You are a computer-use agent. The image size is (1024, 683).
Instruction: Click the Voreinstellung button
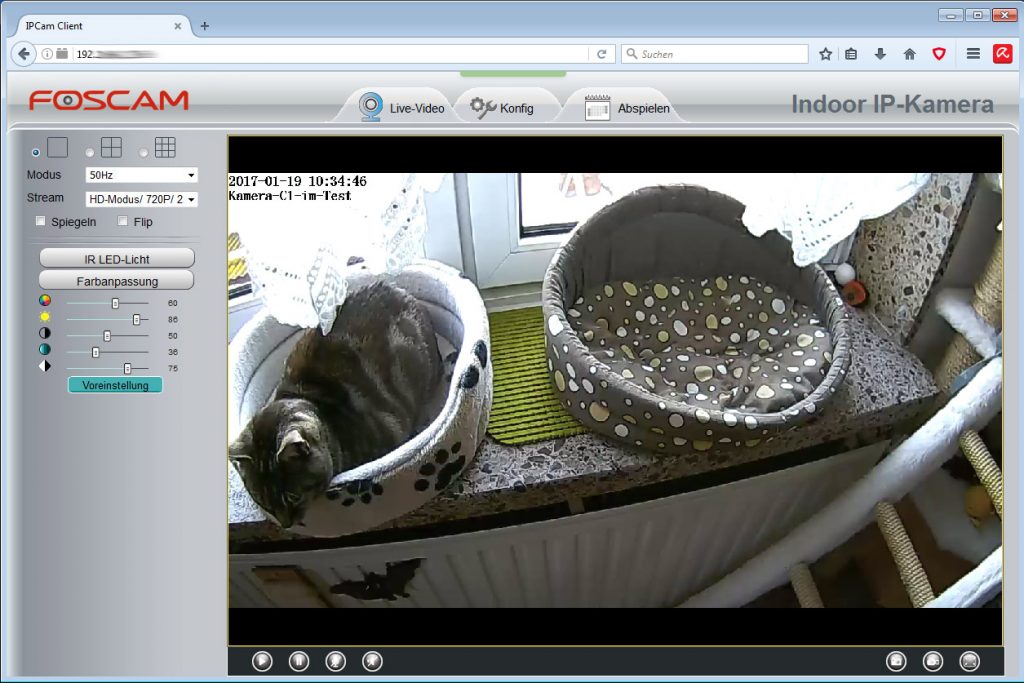click(115, 385)
